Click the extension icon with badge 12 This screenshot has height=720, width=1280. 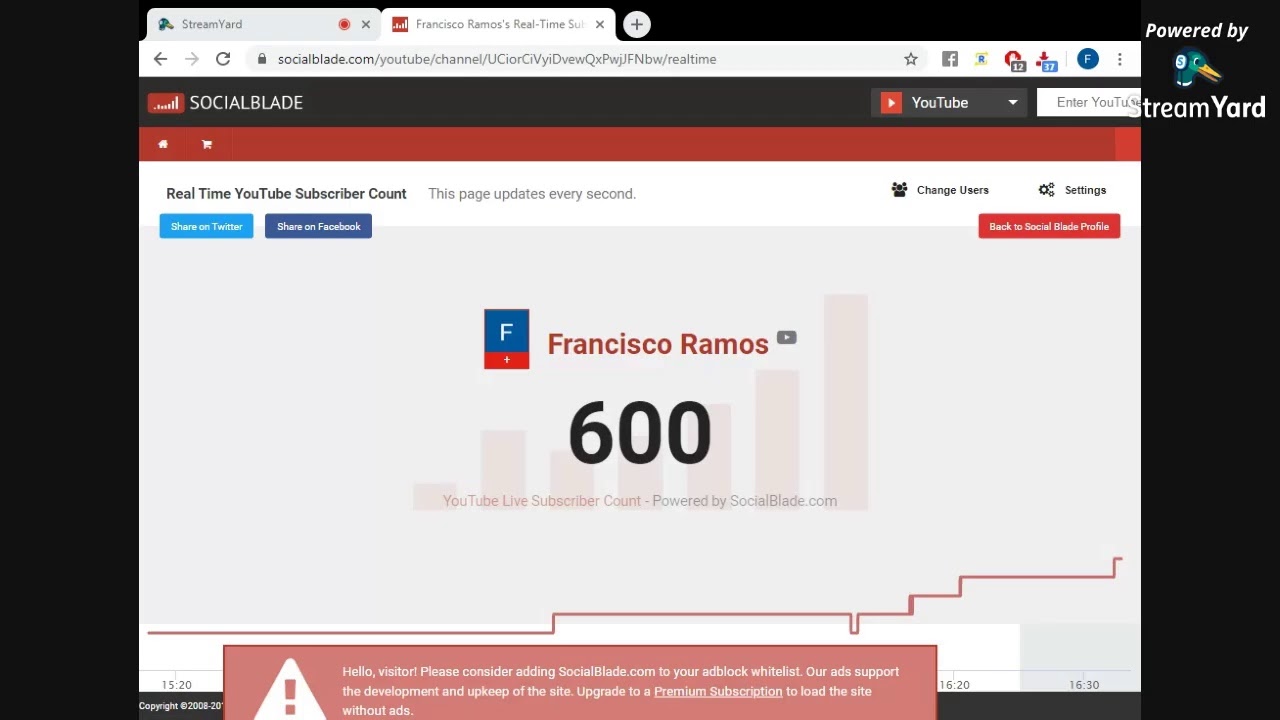click(1014, 60)
